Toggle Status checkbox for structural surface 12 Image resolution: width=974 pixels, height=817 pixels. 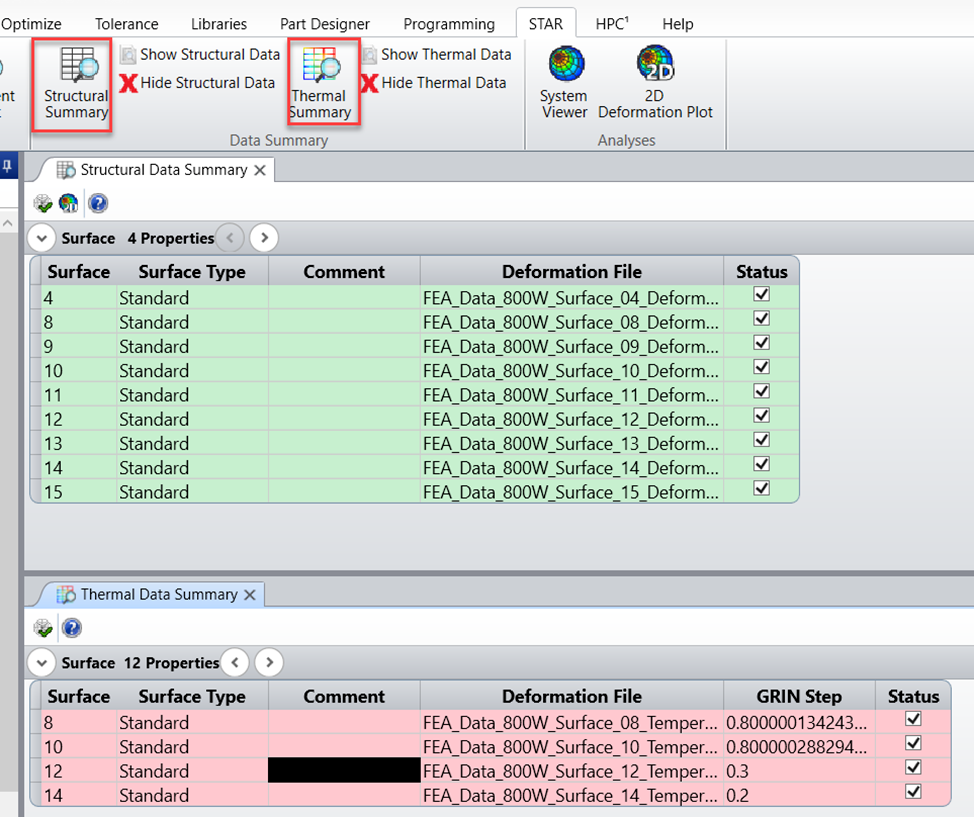761,416
